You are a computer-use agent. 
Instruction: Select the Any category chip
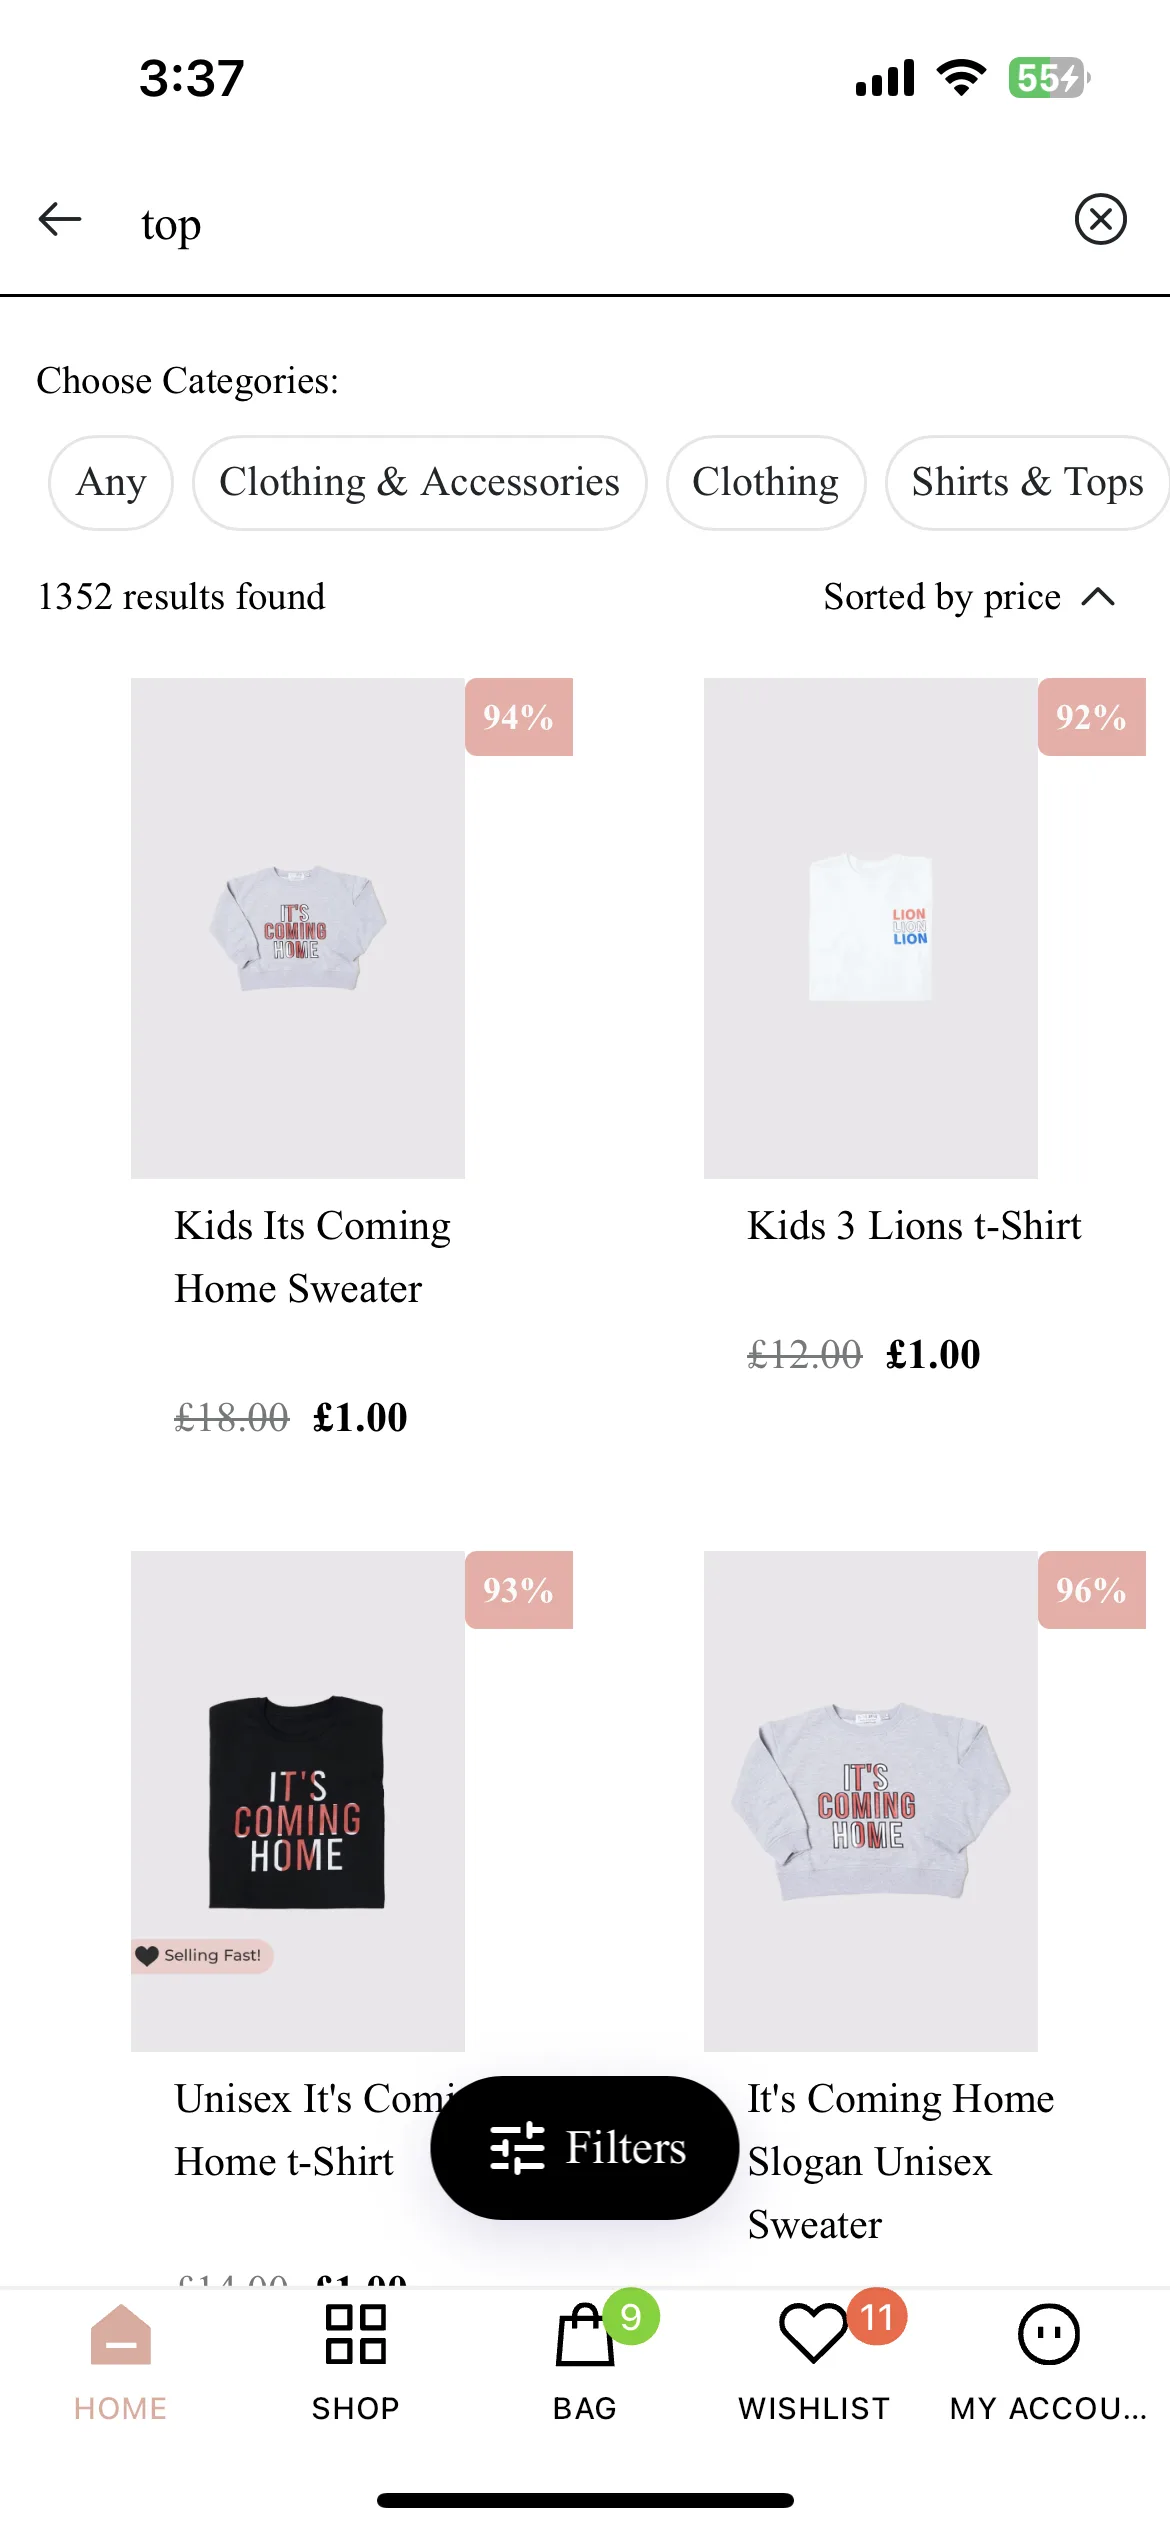point(111,482)
